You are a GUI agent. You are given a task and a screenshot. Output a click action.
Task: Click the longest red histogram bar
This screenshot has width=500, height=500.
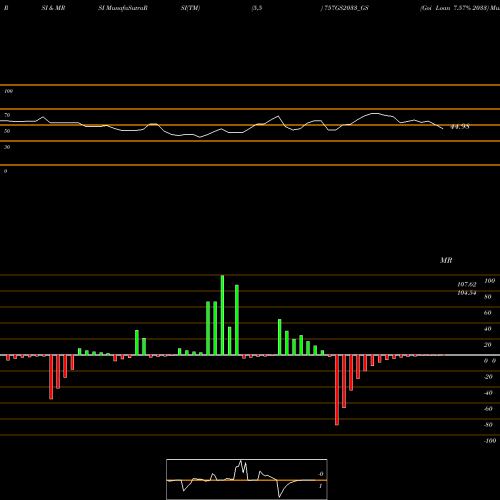[337, 390]
